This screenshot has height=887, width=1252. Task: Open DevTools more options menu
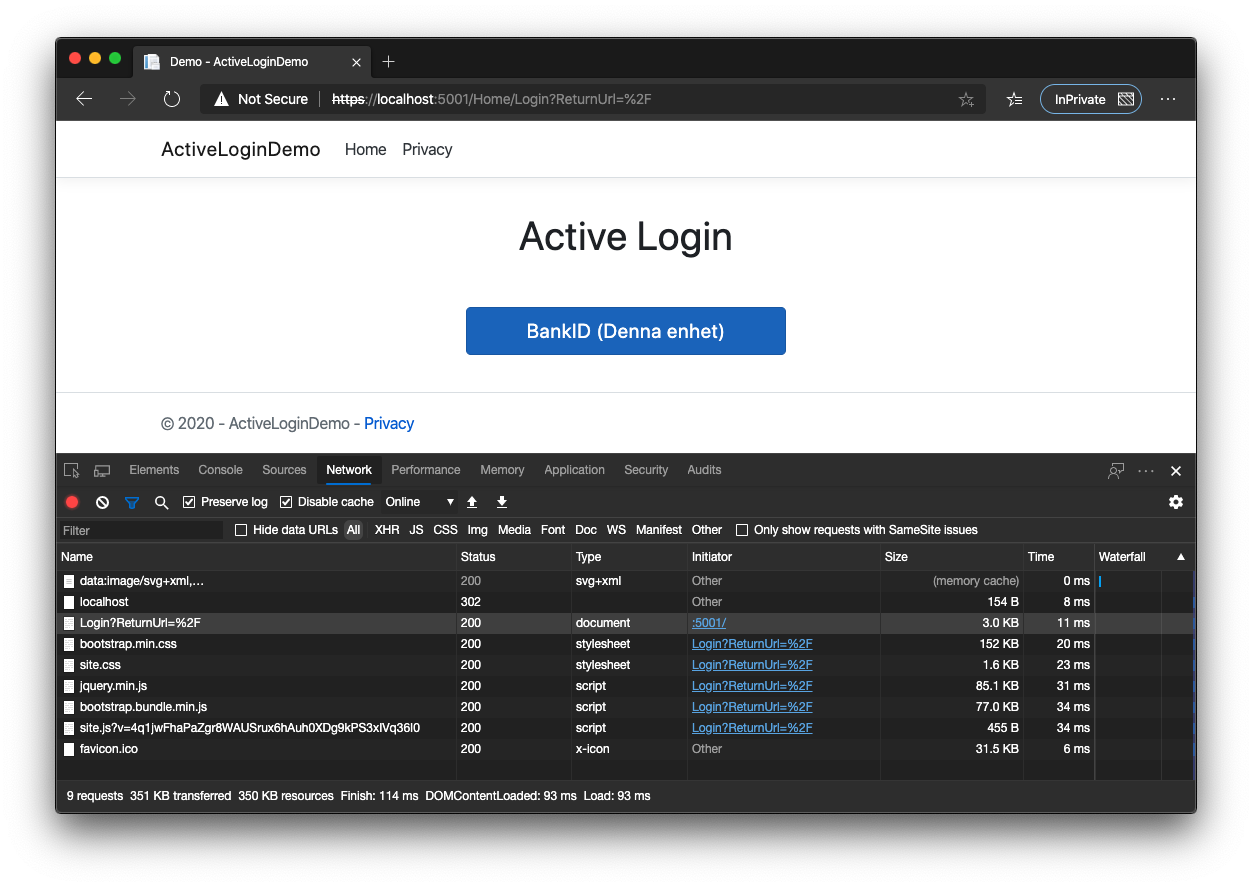point(1146,470)
